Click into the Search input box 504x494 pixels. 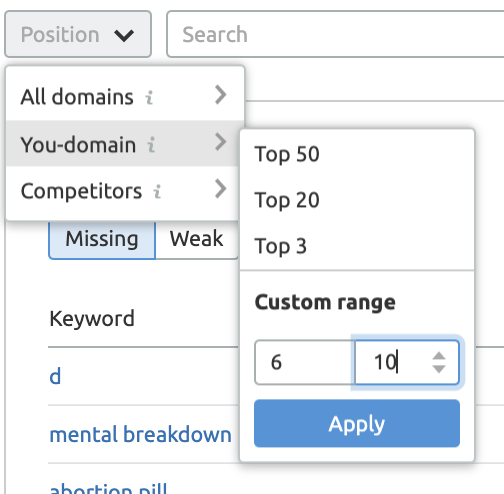point(335,34)
